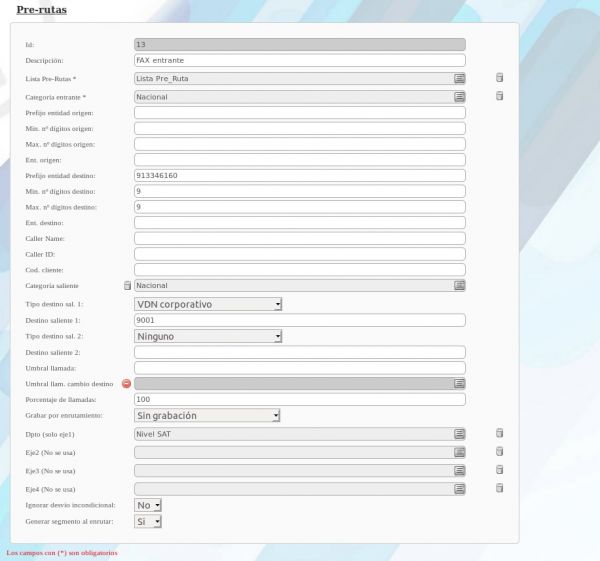
Task: Click the Prefijo entidad origen input
Action: point(300,113)
